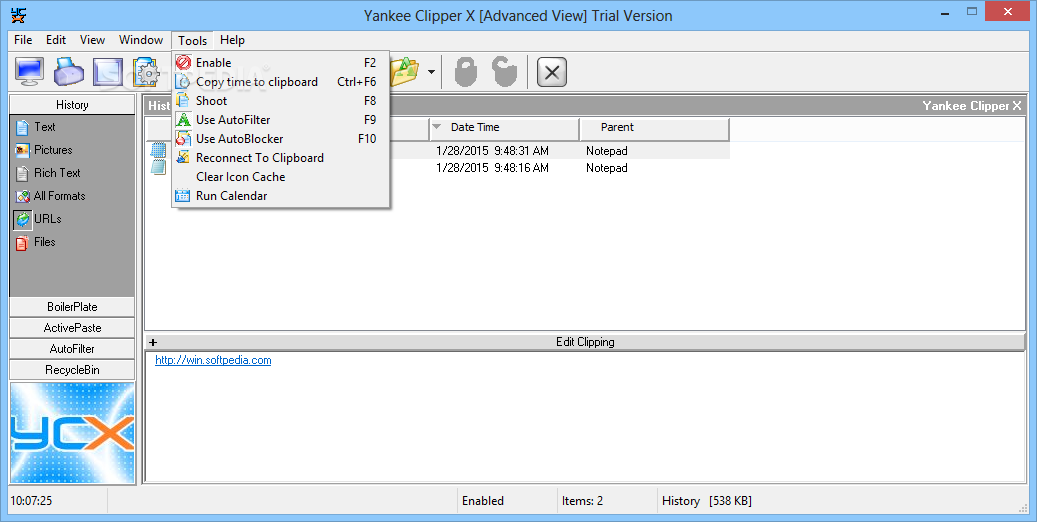This screenshot has height=522, width=1037.
Task: Click the Date Time column header
Action: (505, 128)
